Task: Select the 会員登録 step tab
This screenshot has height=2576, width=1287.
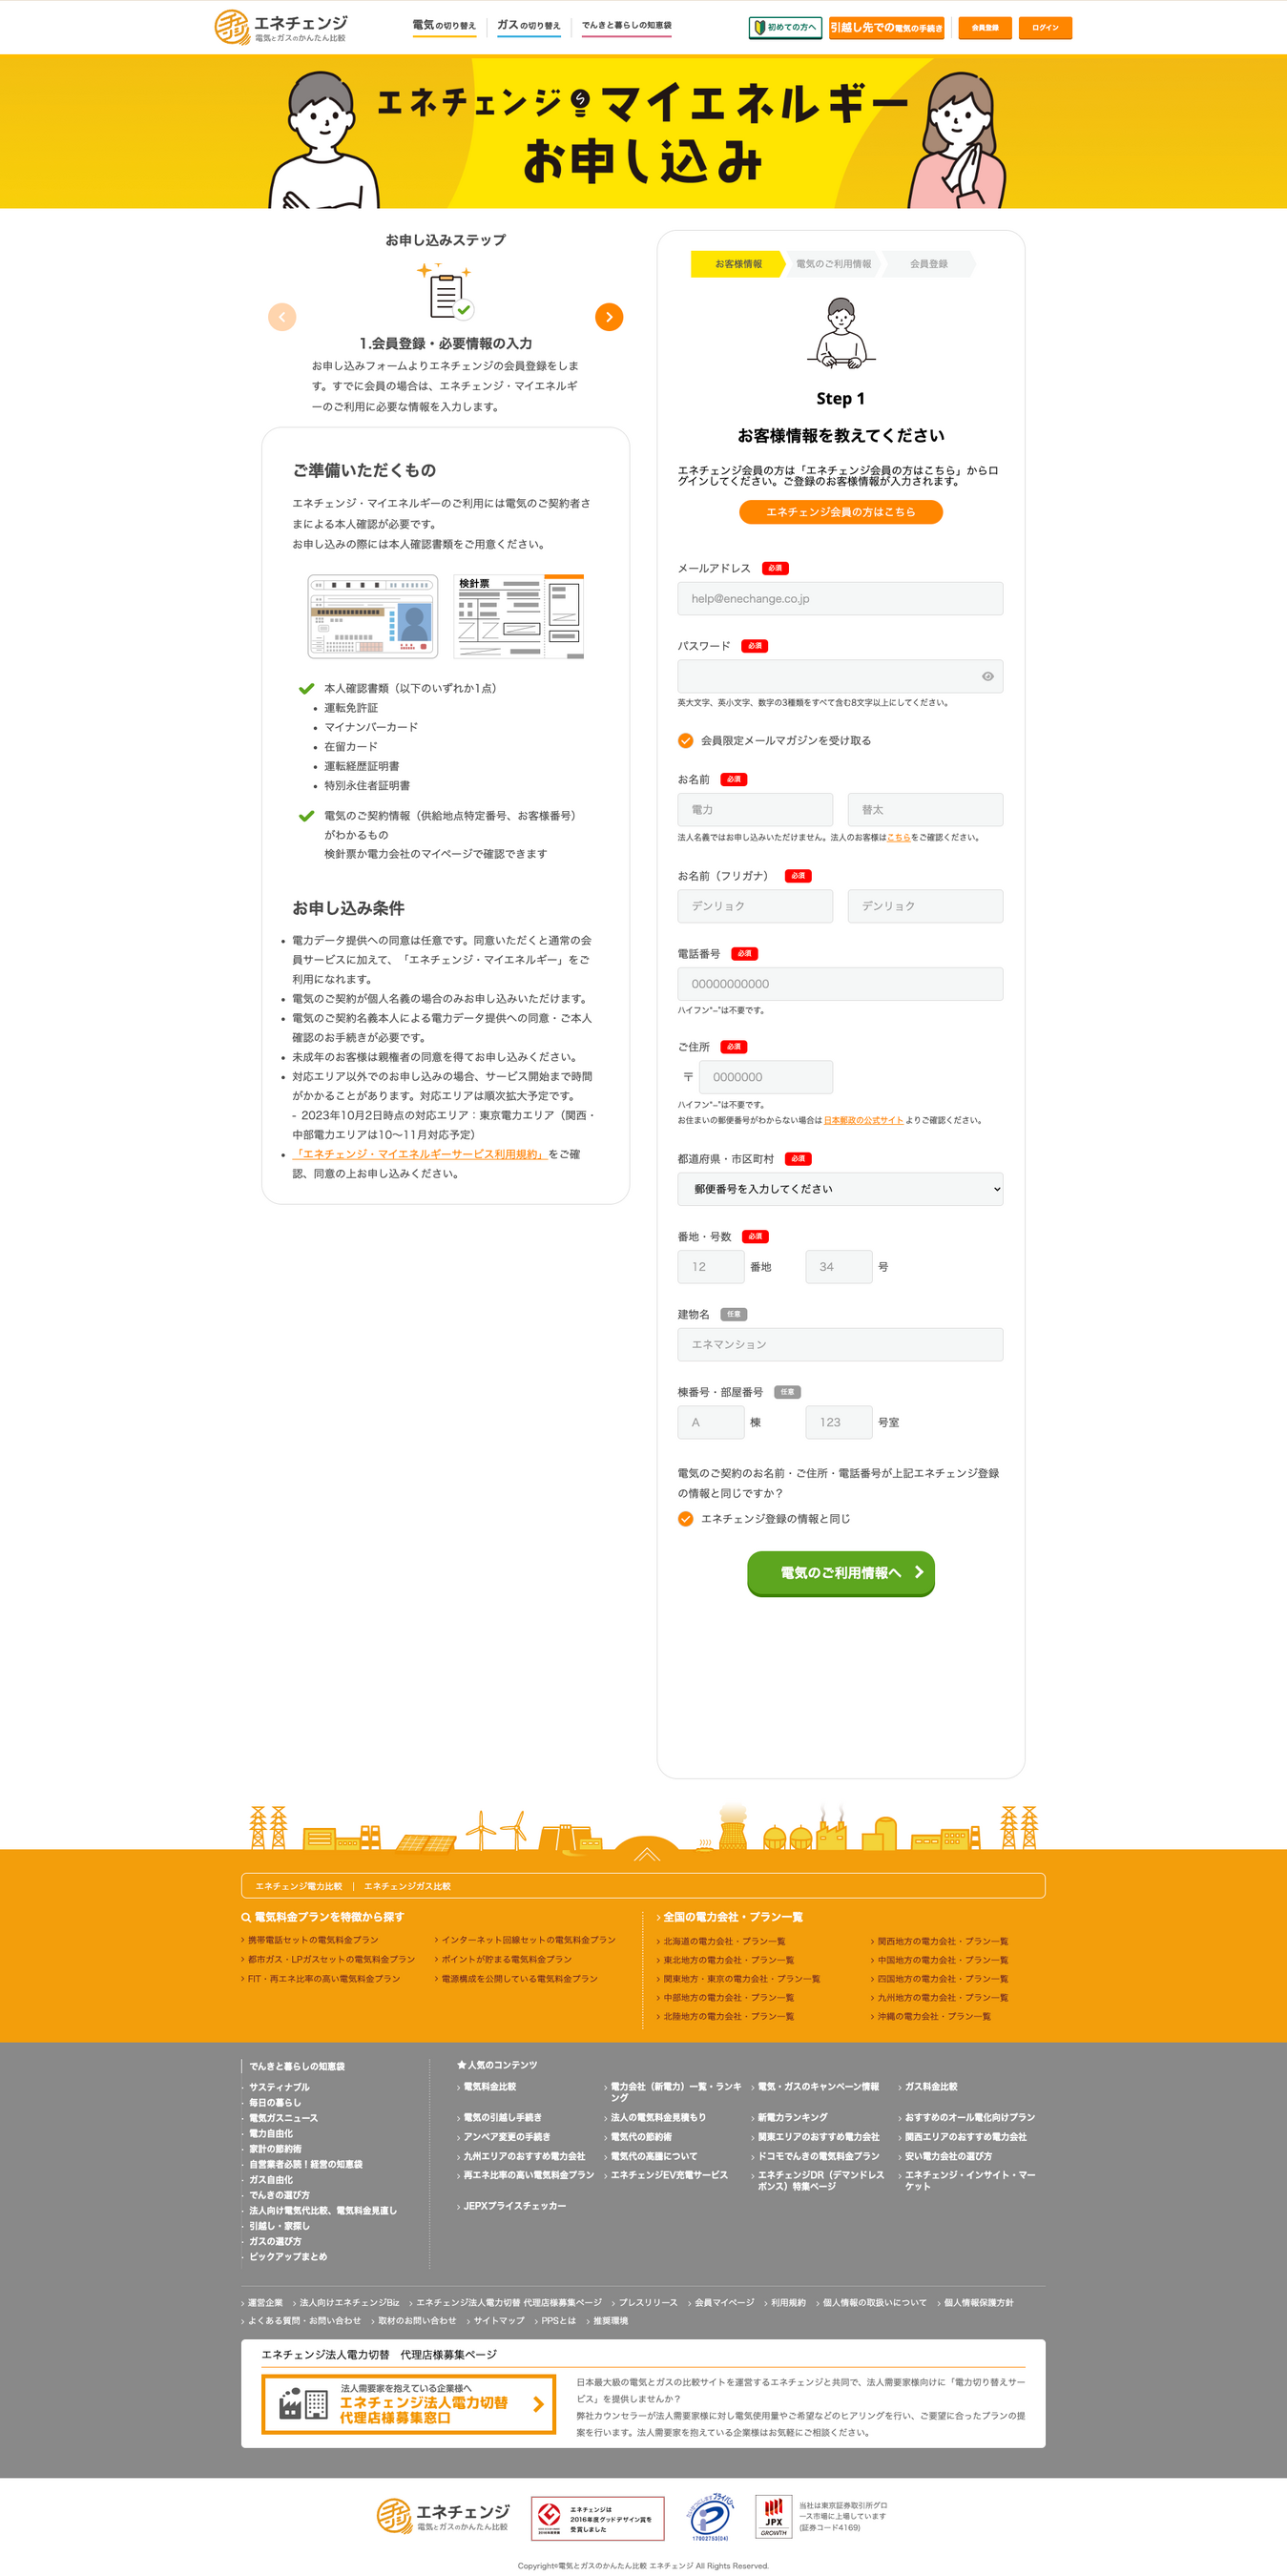Action: (x=928, y=264)
